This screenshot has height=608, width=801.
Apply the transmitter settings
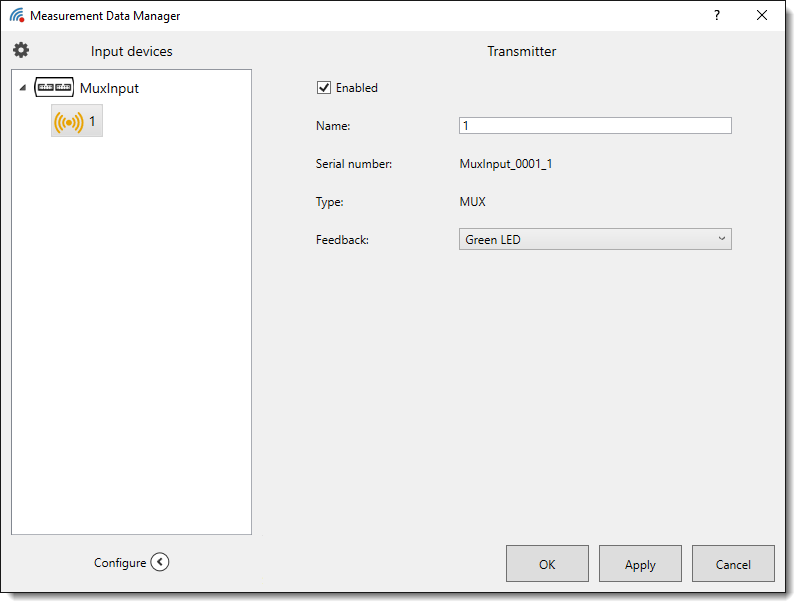click(x=640, y=564)
